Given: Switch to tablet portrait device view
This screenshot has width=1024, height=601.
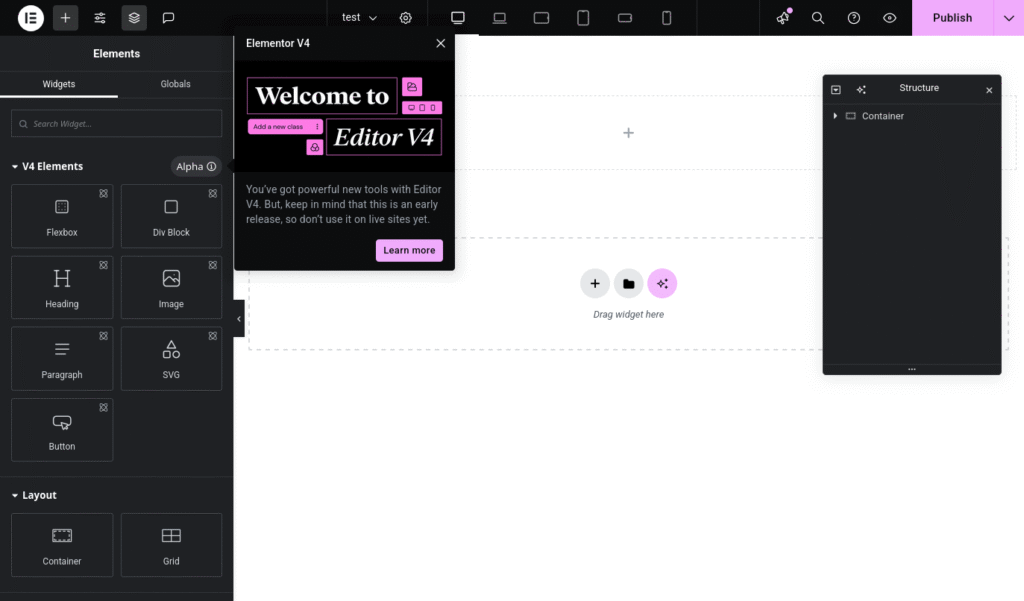Looking at the screenshot, I should click(x=583, y=18).
